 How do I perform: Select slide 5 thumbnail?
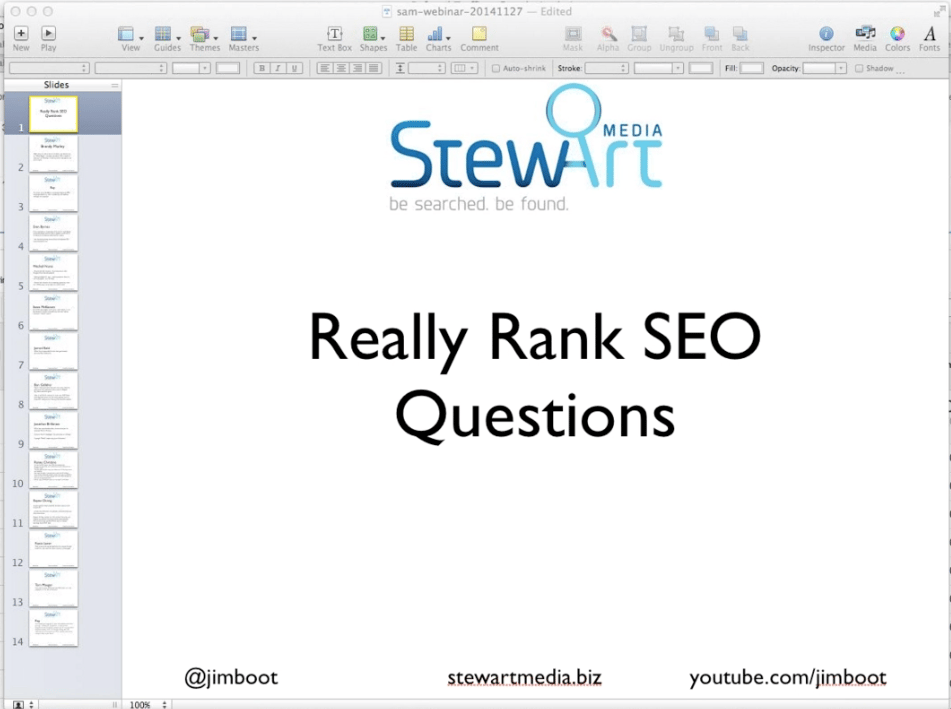point(53,272)
